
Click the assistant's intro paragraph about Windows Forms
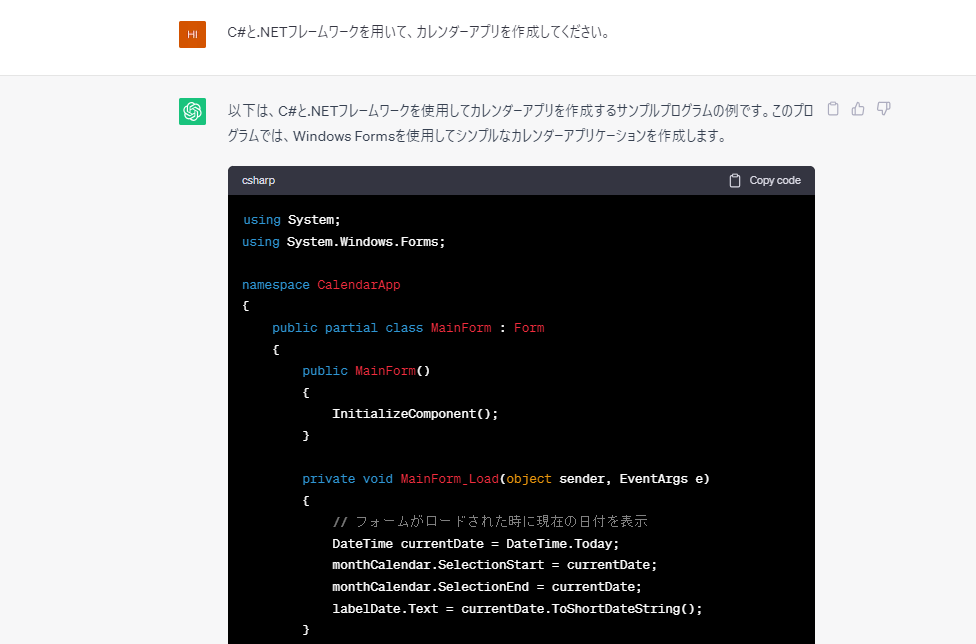point(520,123)
